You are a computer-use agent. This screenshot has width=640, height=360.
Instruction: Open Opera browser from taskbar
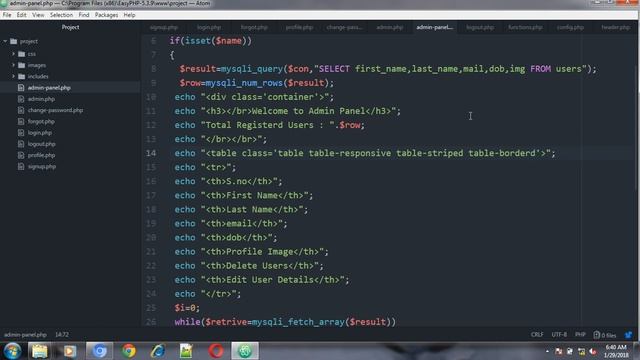point(216,351)
